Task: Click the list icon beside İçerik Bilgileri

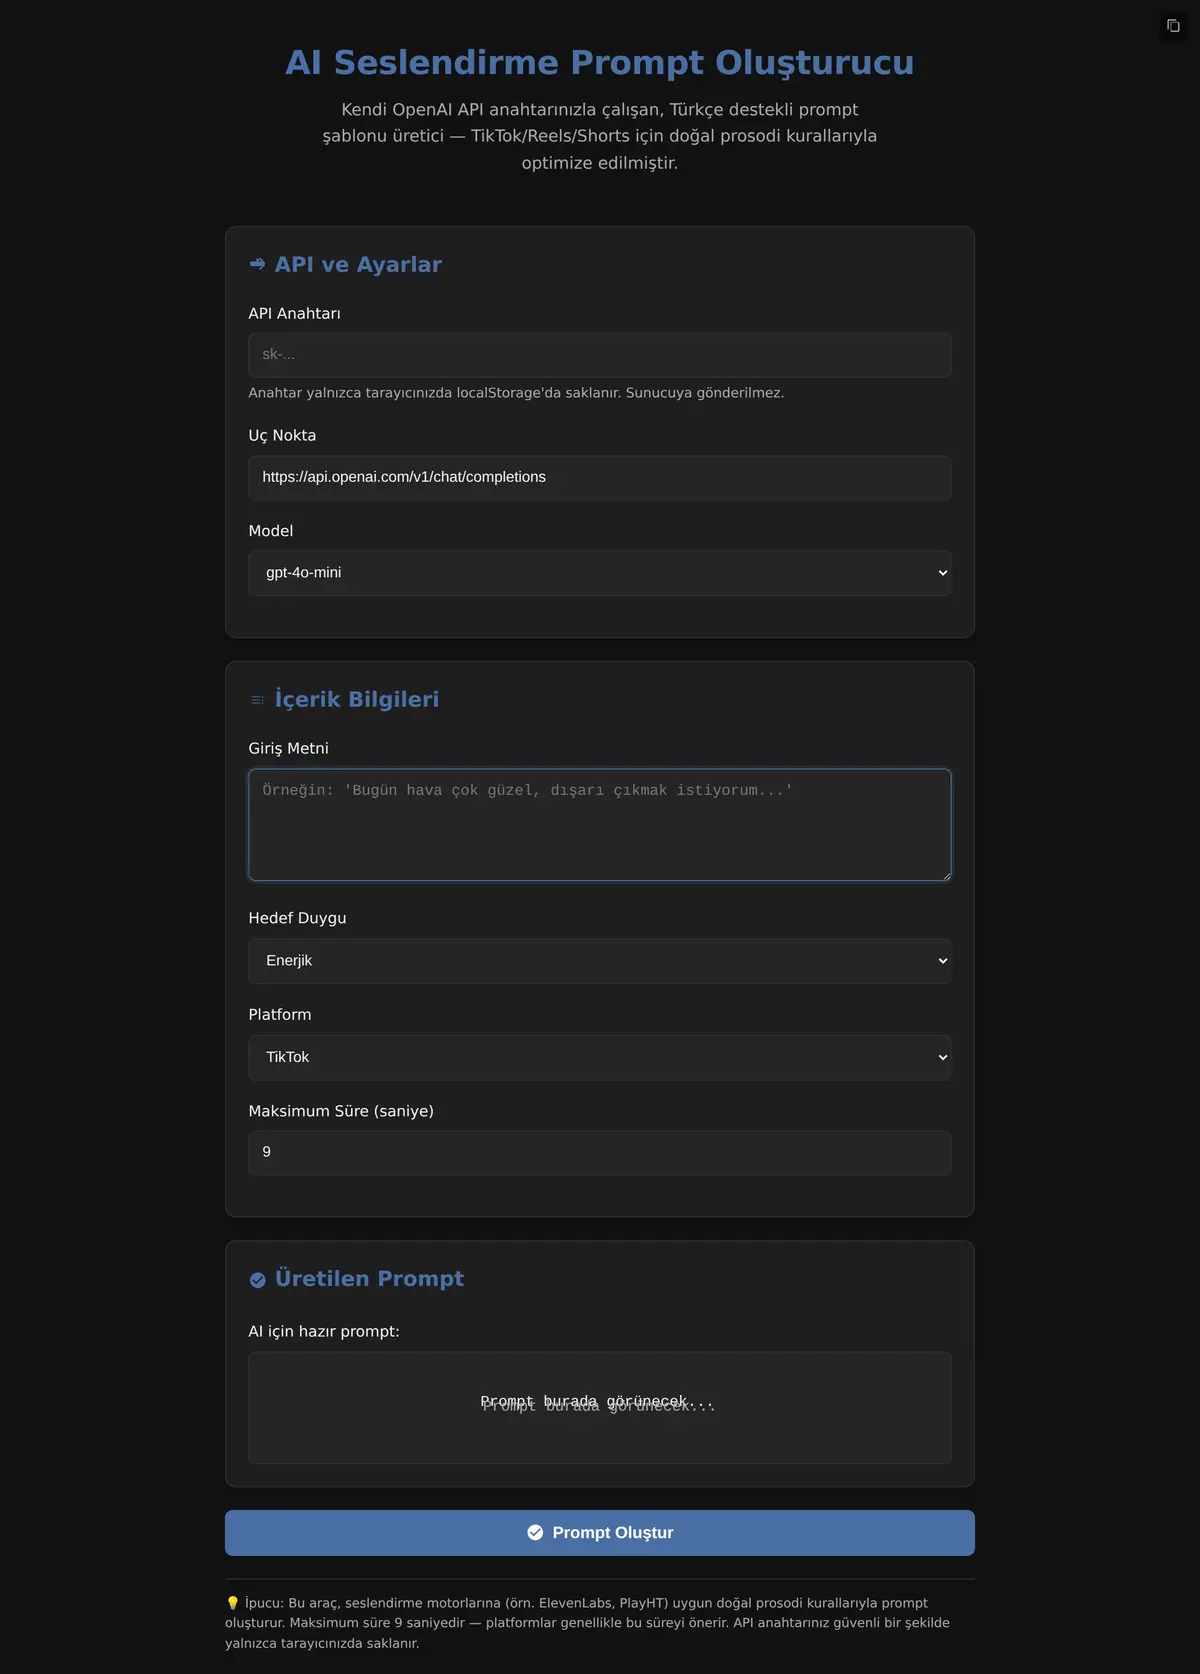Action: point(257,700)
